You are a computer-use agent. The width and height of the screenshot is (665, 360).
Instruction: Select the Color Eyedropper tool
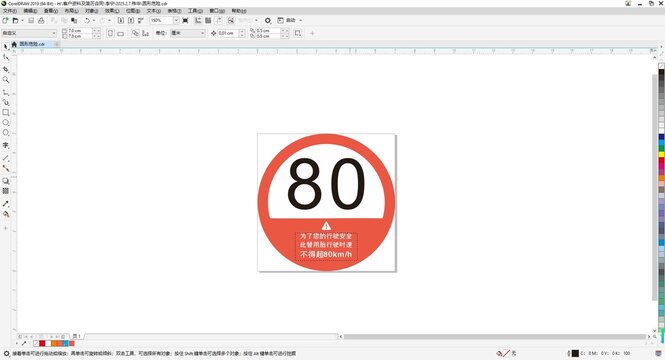point(6,204)
